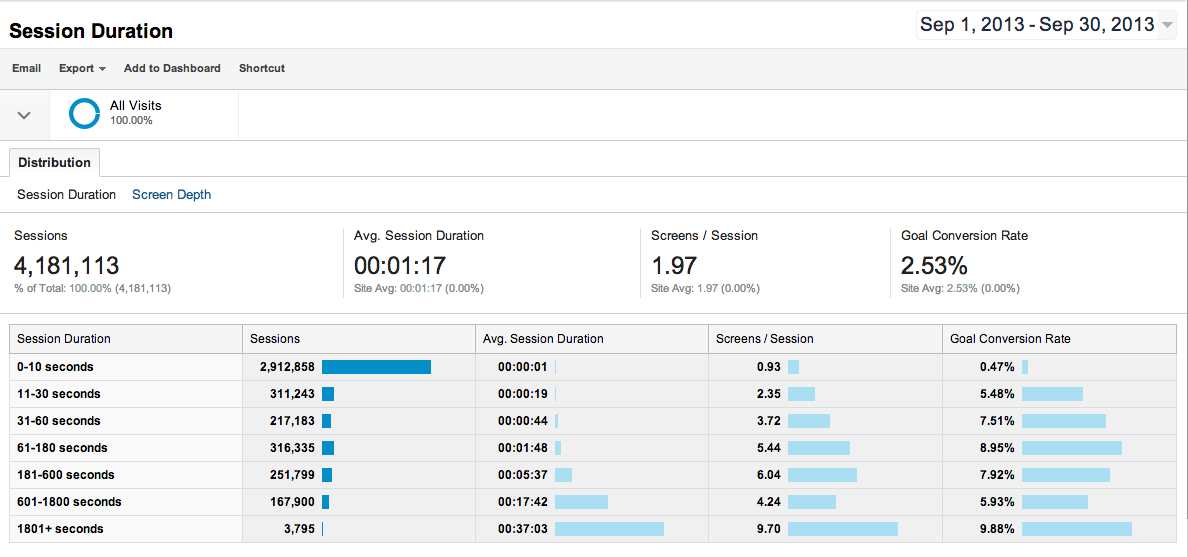Click the Sessions column header
The width and height of the screenshot is (1188, 557).
coord(275,339)
